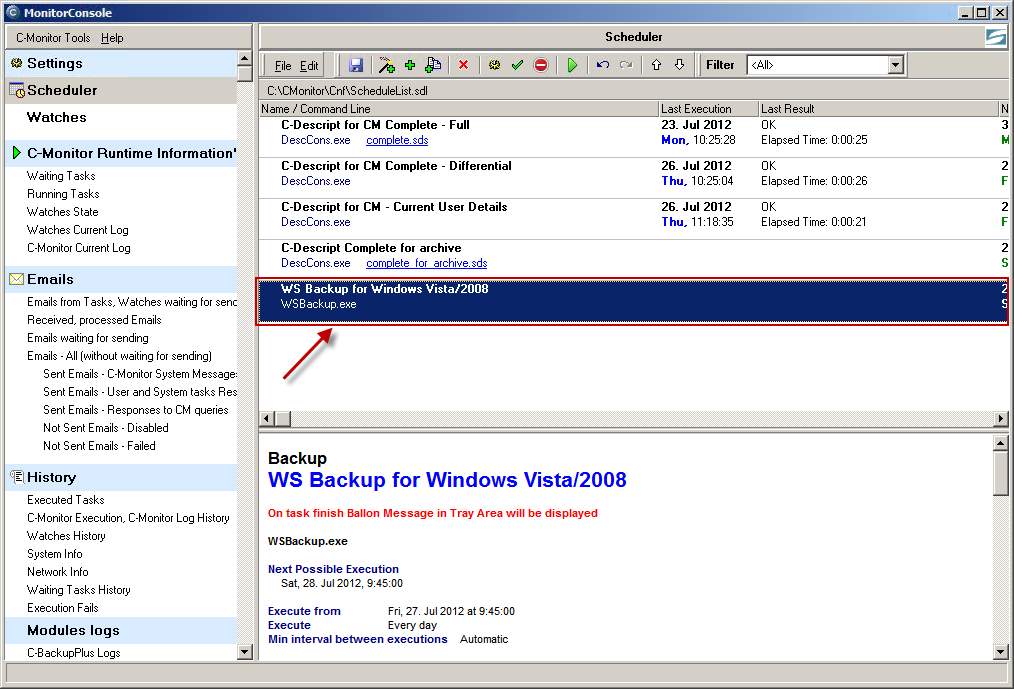Go to Settings section in sidebar

pos(121,63)
